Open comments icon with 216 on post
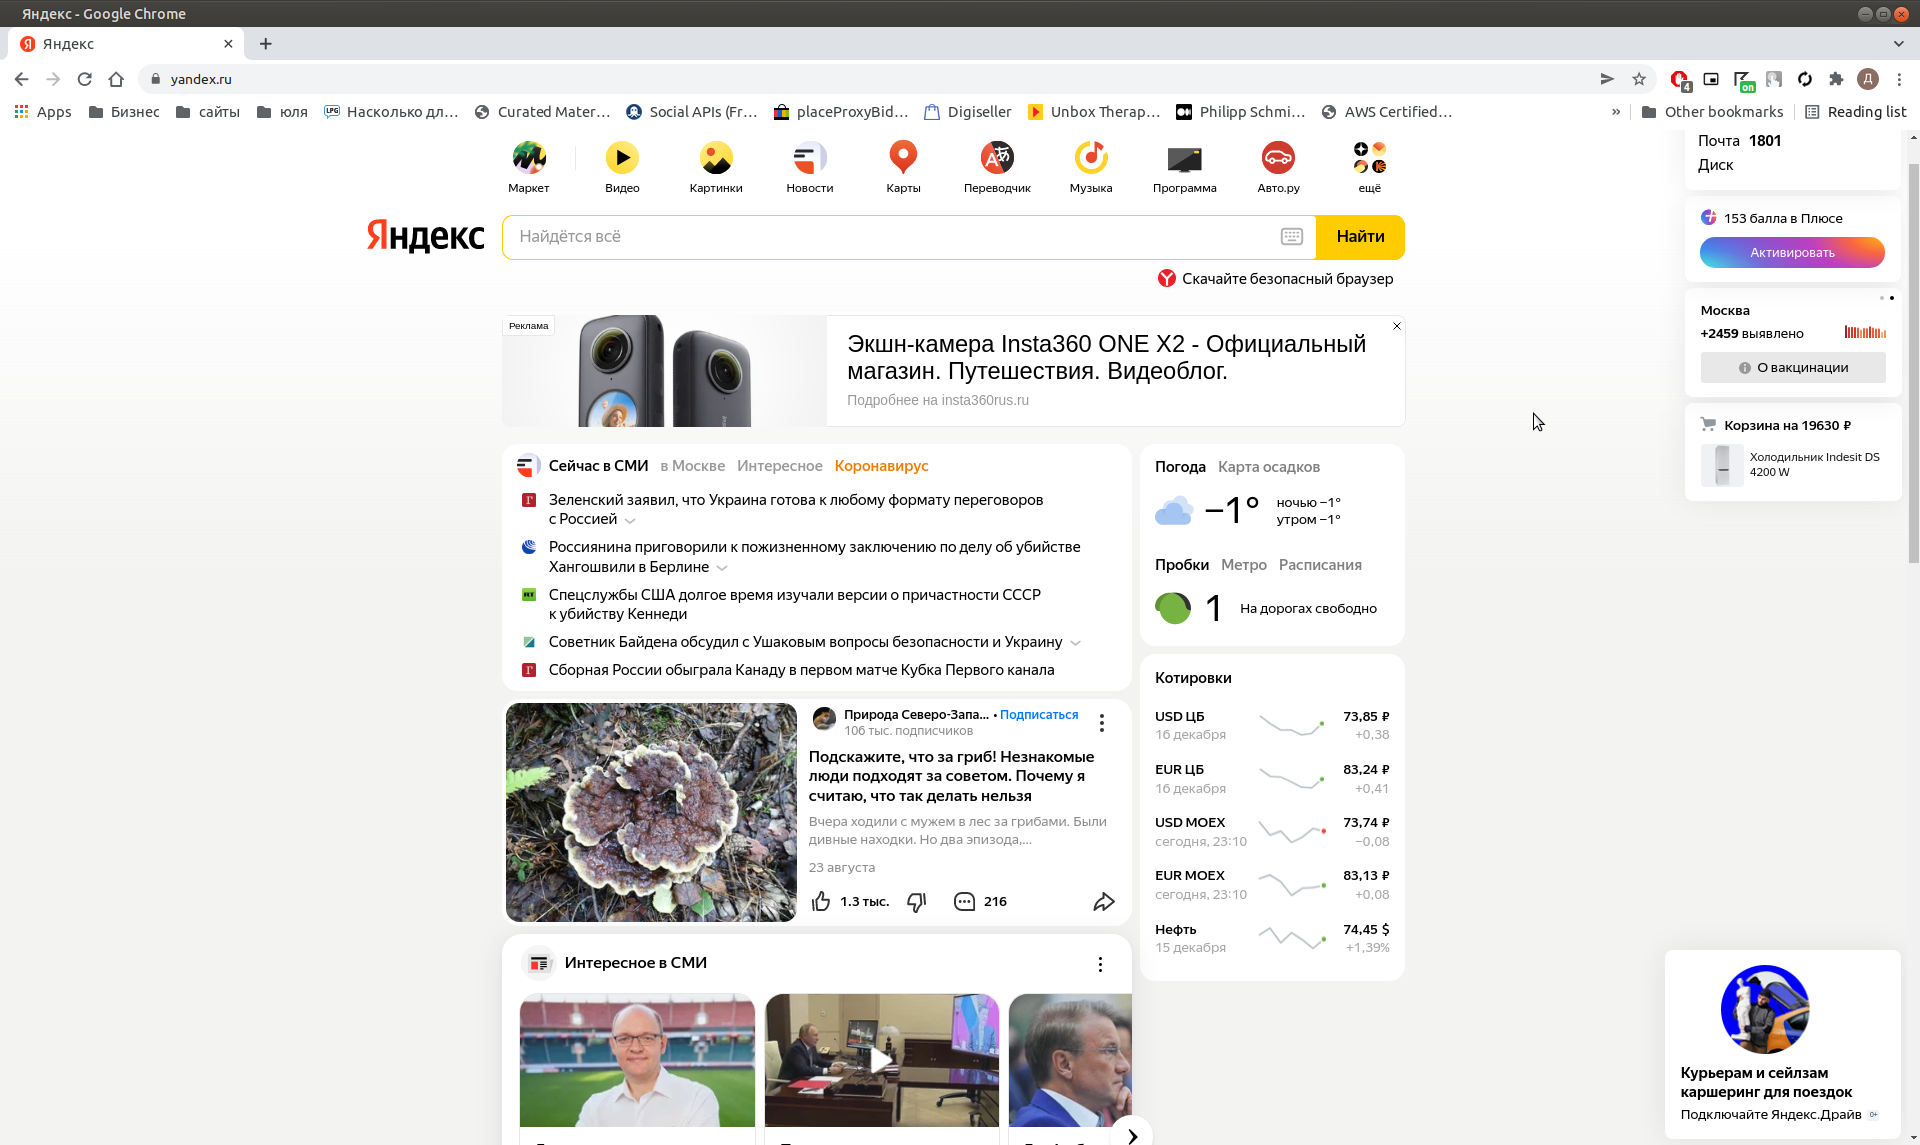The height and width of the screenshot is (1145, 1920). tap(964, 902)
